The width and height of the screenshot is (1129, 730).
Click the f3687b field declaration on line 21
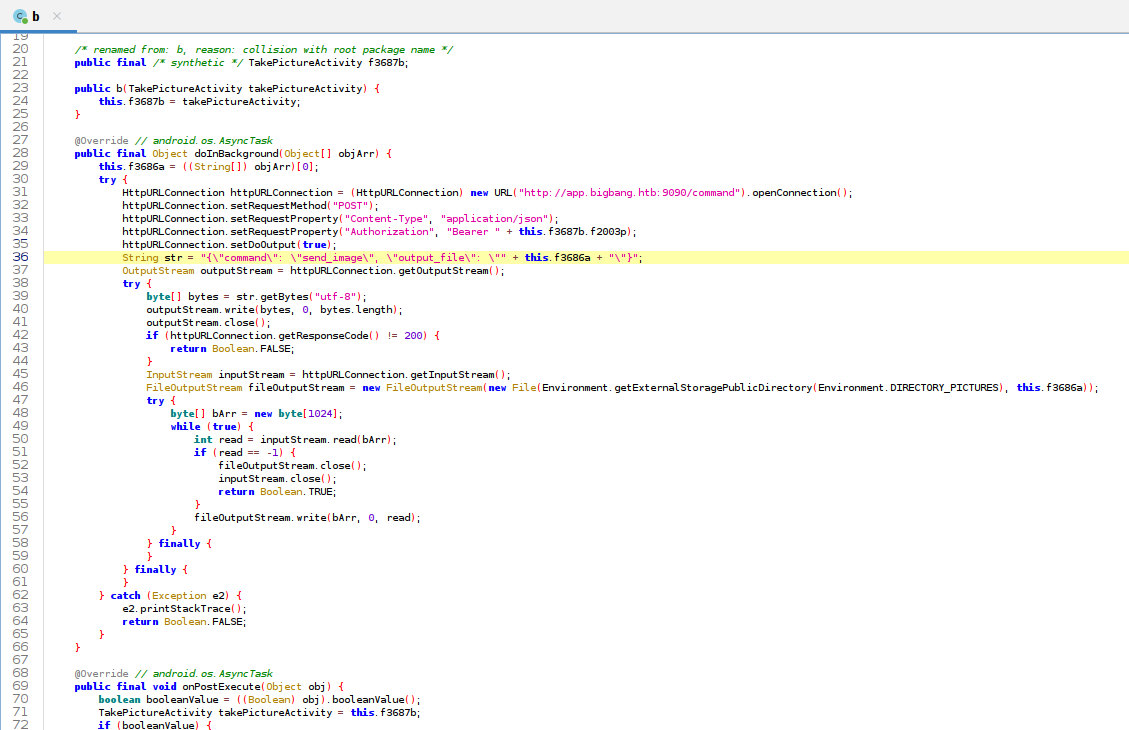[385, 63]
